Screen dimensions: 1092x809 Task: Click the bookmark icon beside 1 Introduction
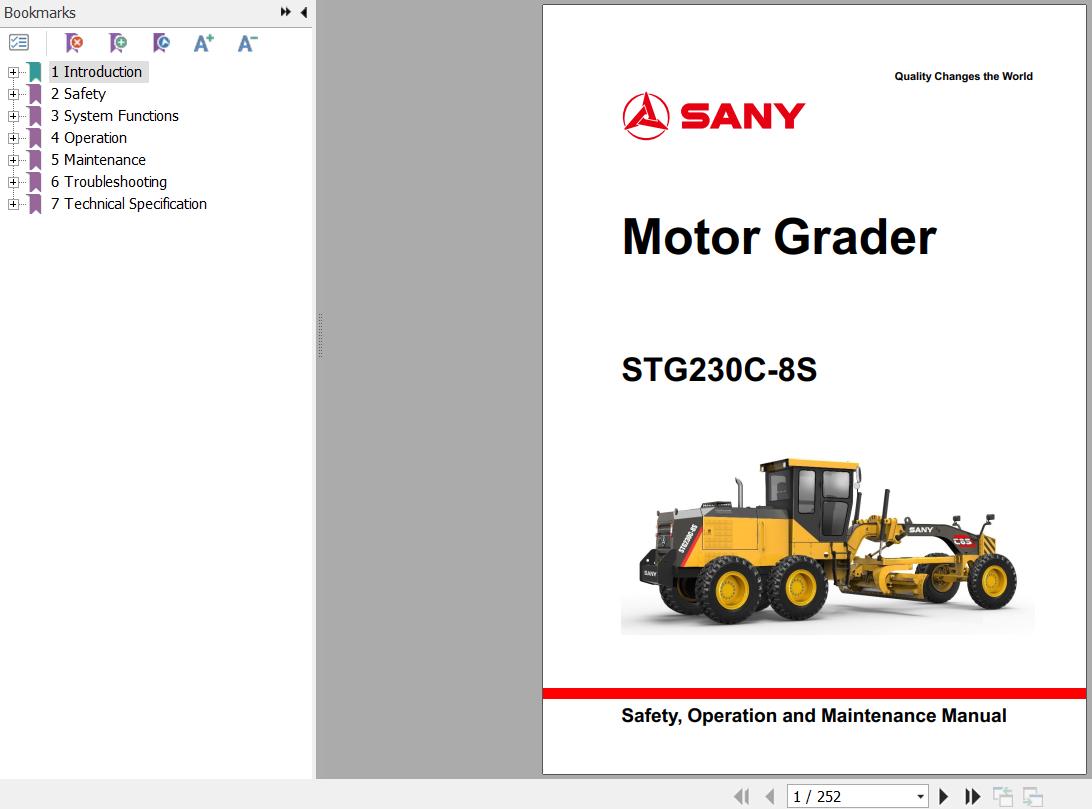pyautogui.click(x=35, y=72)
